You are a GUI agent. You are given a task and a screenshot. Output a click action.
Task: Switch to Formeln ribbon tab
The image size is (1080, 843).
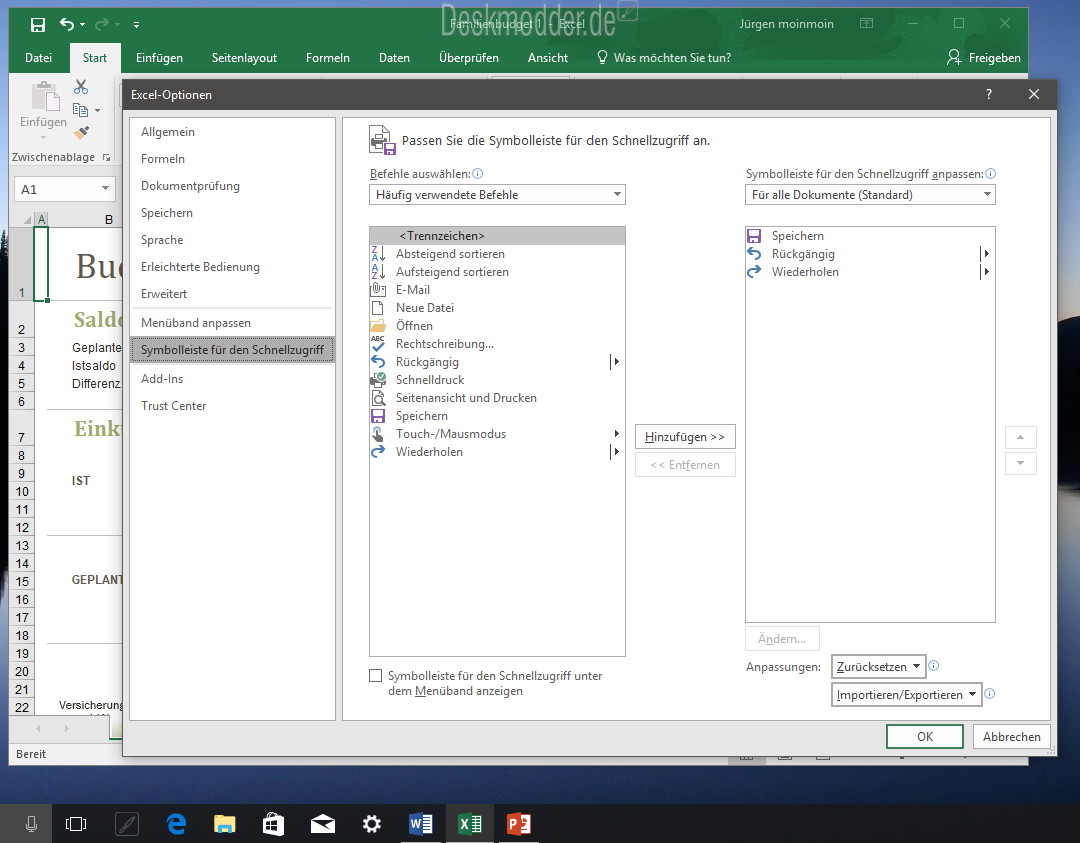pos(328,58)
